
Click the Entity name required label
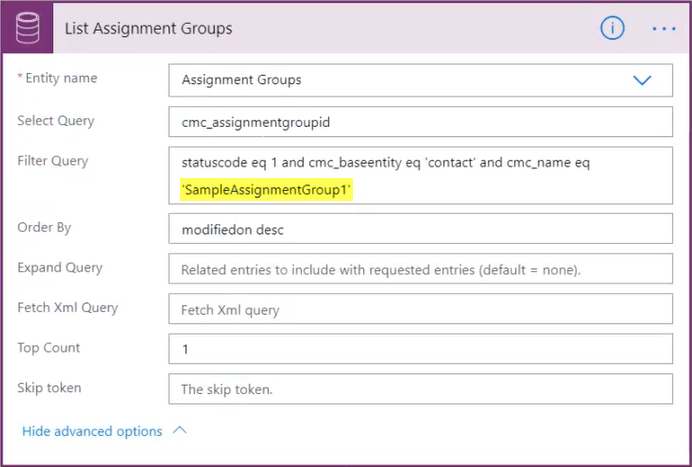coord(61,78)
